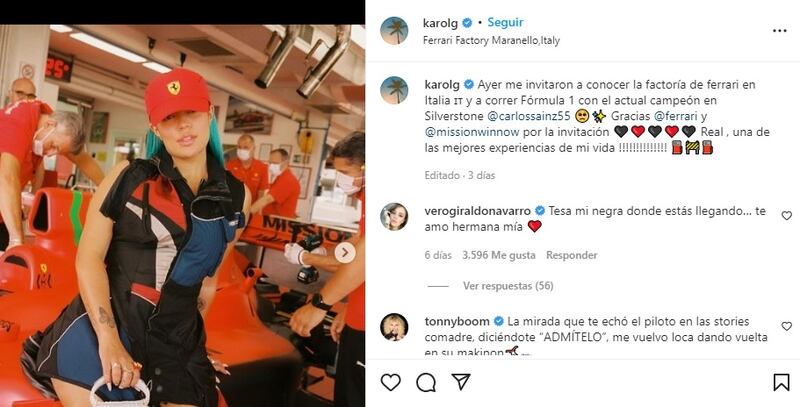800x407 pixels.
Task: Save the post with the bookmark icon
Action: (x=781, y=382)
